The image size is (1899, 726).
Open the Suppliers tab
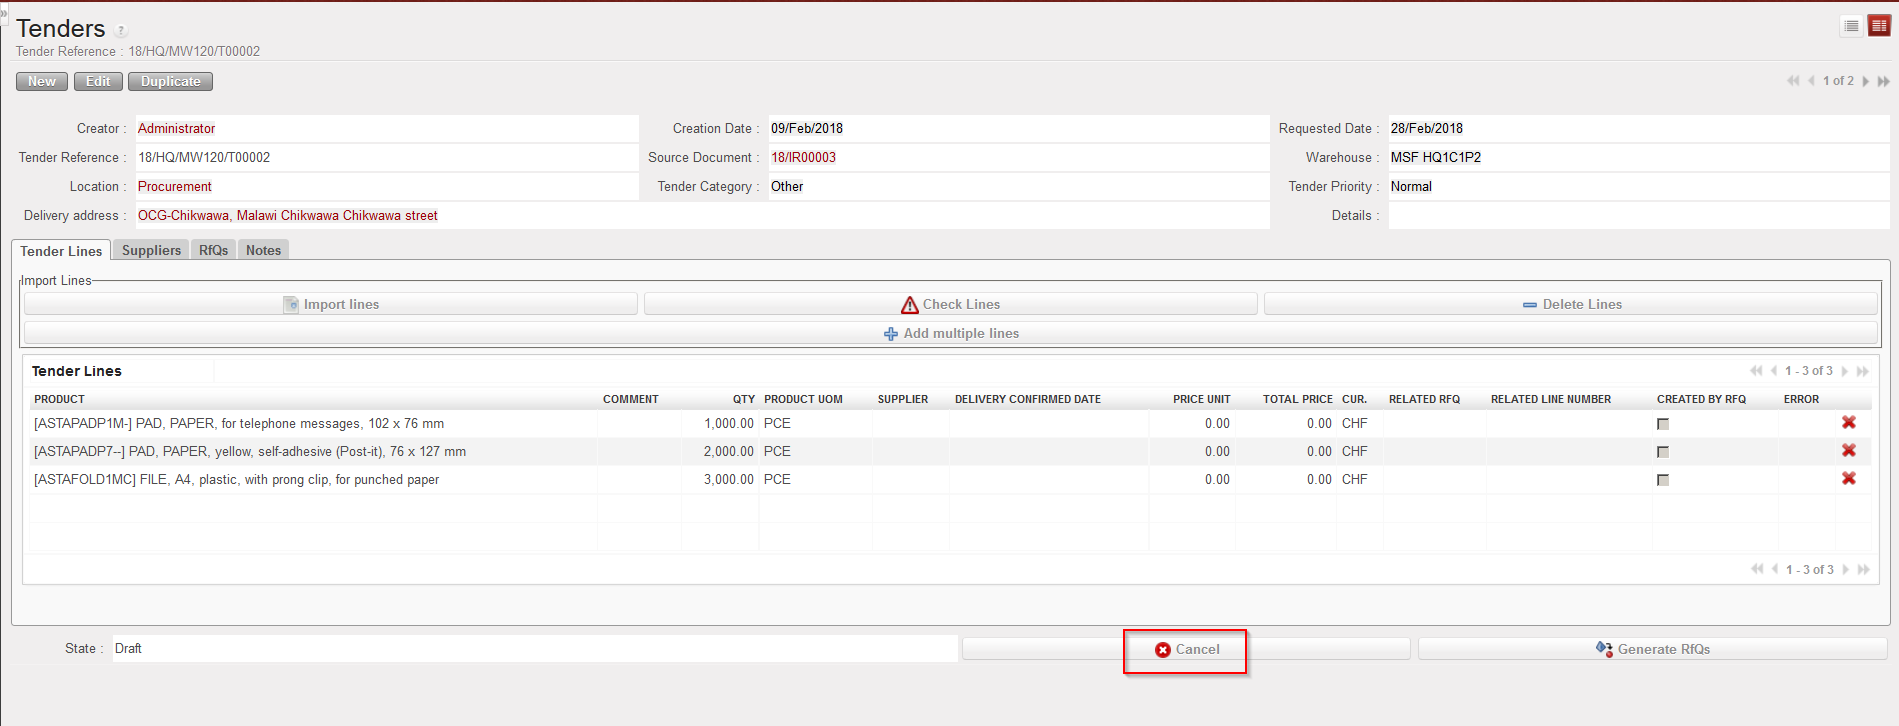pos(151,250)
